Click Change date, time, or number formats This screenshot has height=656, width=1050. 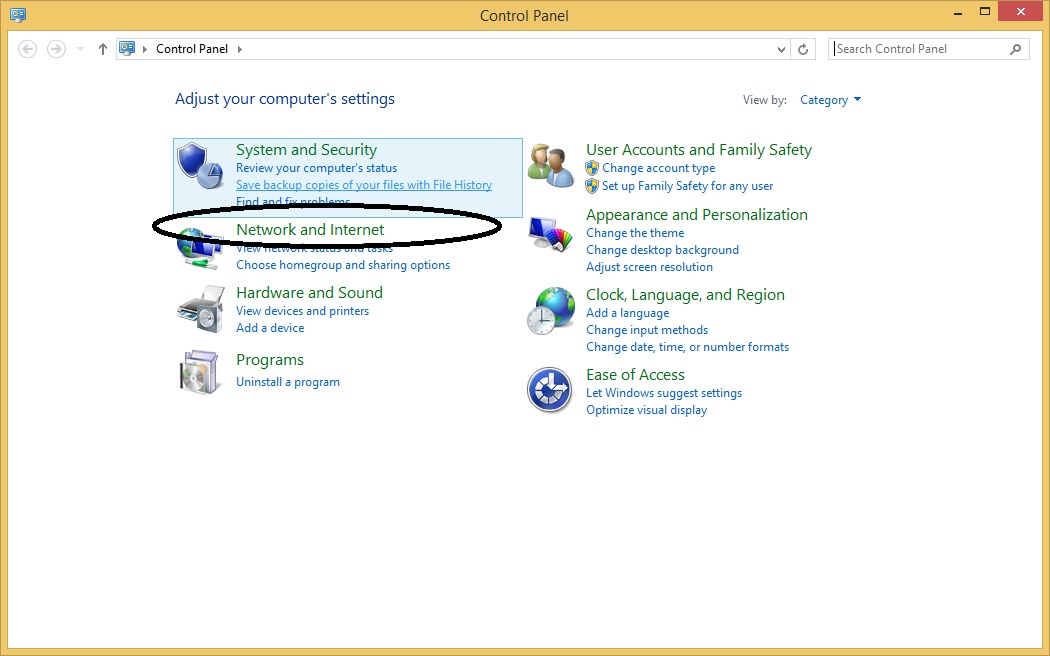click(x=688, y=347)
